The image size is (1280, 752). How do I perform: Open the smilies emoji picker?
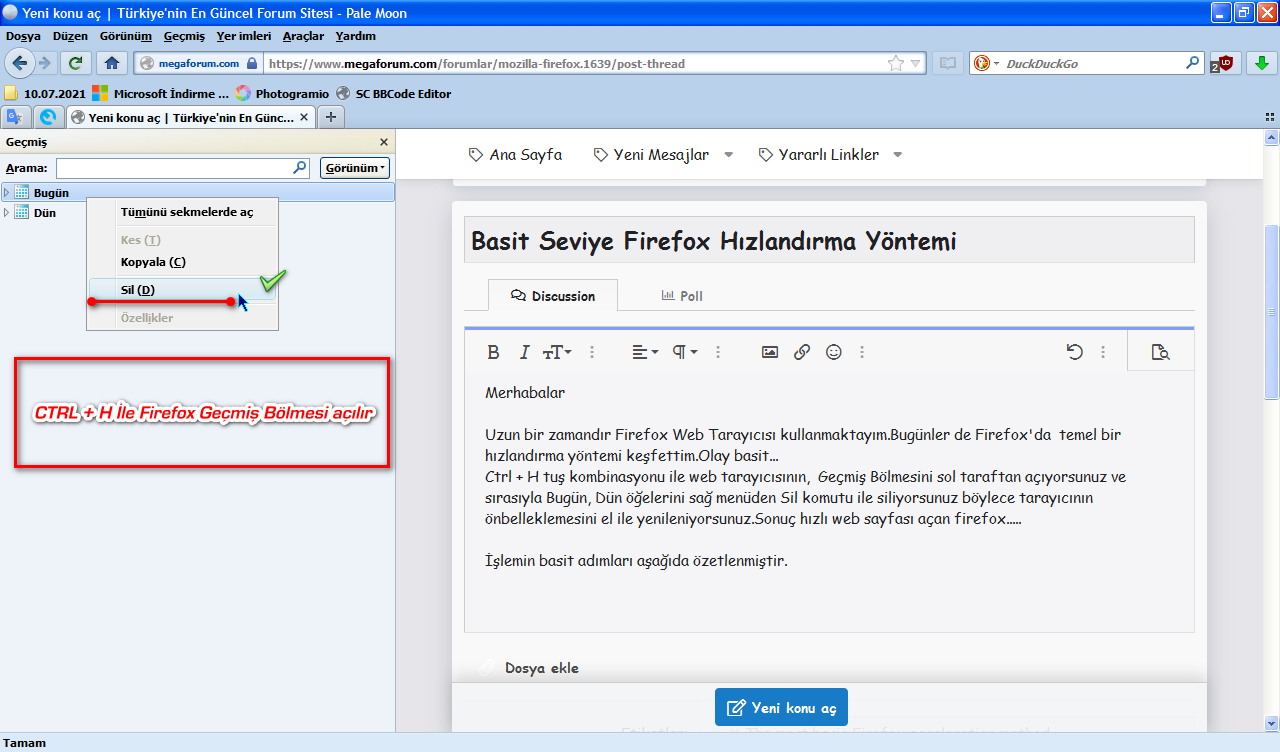coord(834,352)
